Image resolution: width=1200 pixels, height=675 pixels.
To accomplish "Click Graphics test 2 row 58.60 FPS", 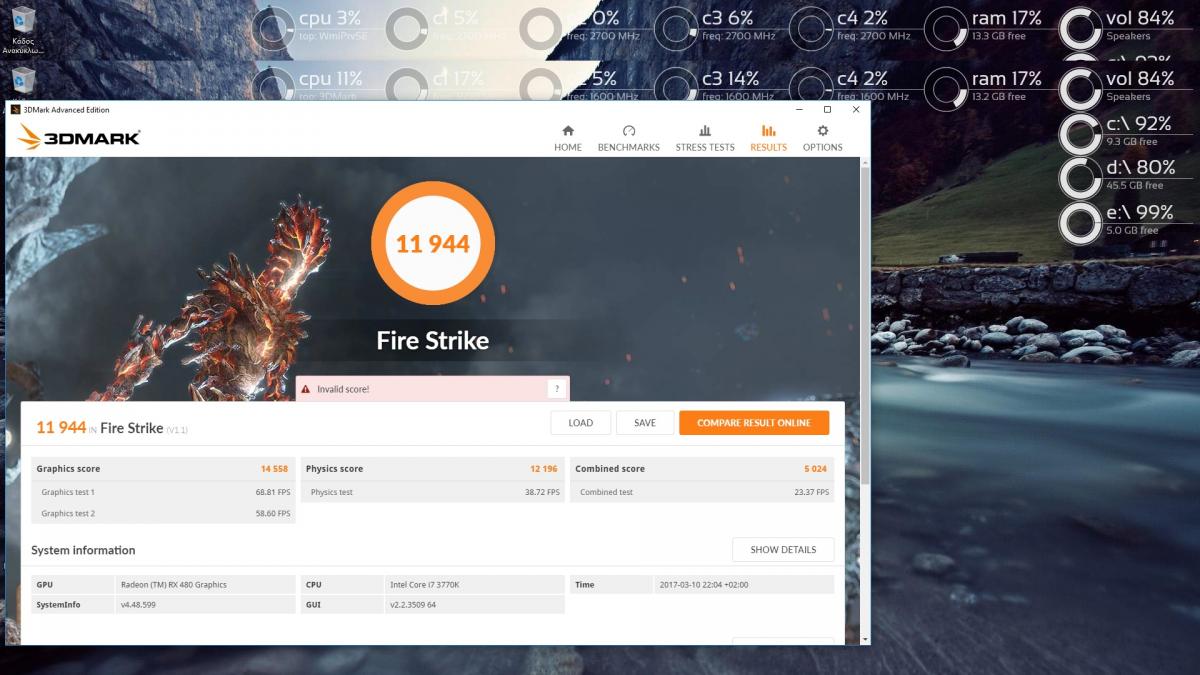I will 164,513.
